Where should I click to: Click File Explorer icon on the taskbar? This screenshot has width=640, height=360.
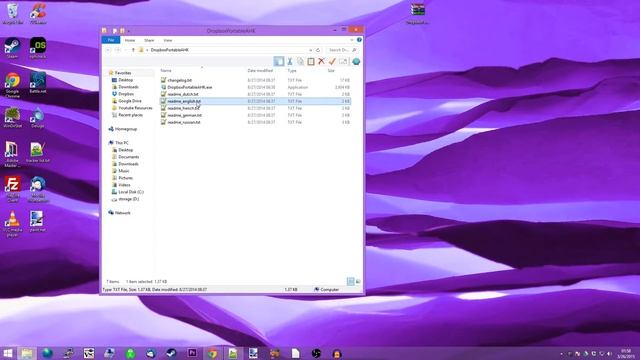pos(27,353)
